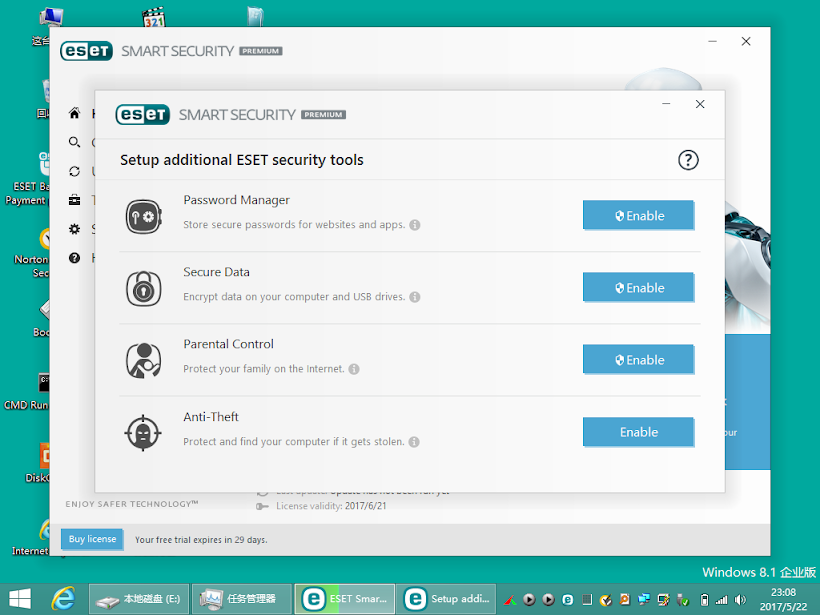Click the Password Manager title

(x=236, y=200)
